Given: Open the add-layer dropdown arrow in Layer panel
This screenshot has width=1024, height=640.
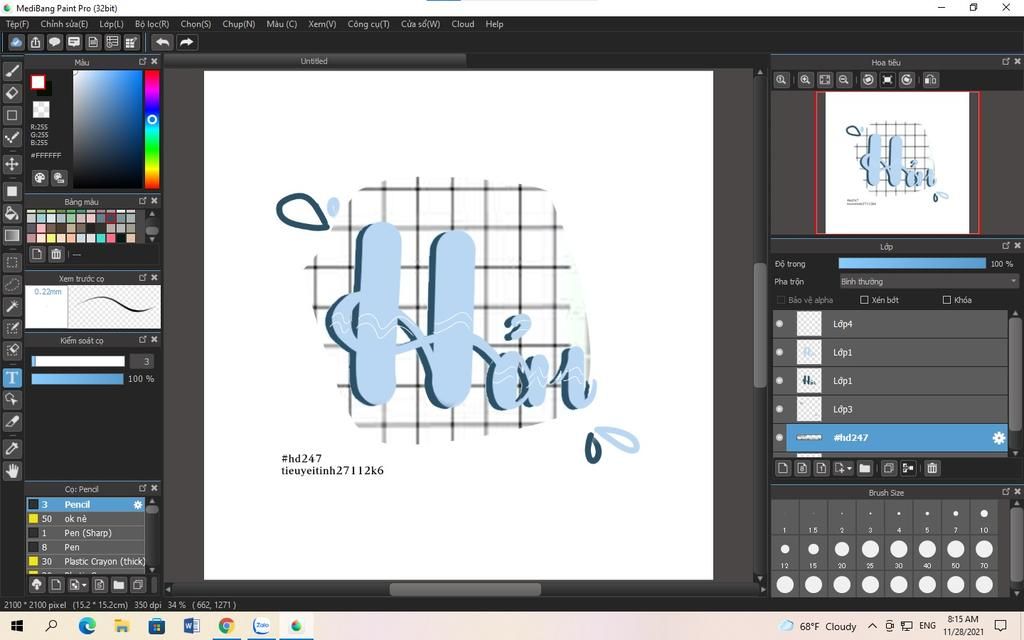Looking at the screenshot, I should [x=849, y=469].
